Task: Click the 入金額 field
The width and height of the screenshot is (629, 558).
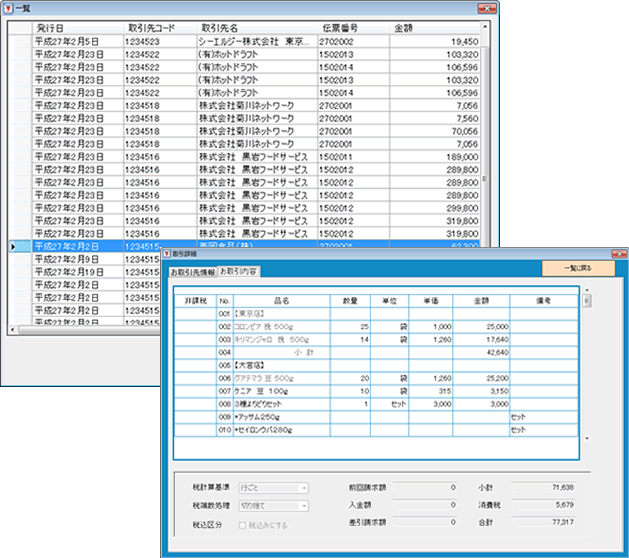Action: point(425,505)
